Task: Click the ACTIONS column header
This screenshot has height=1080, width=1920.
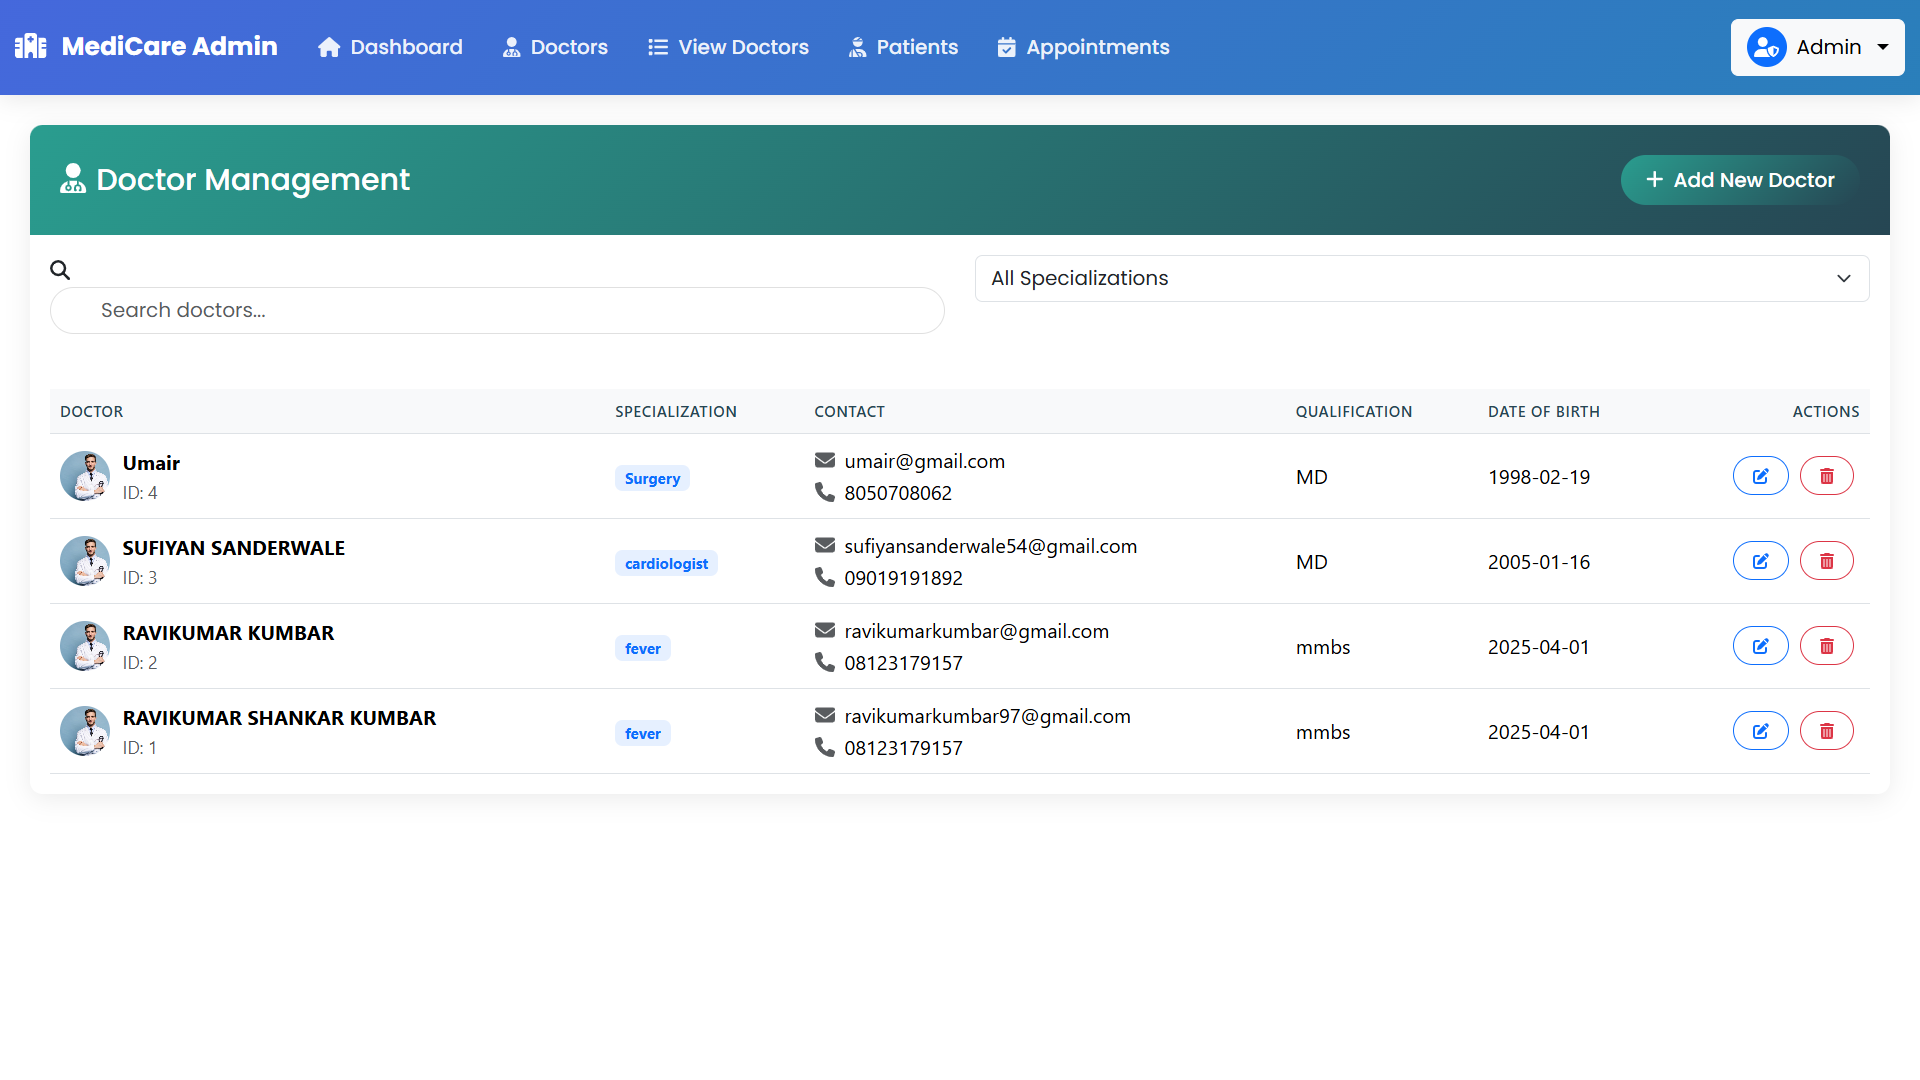Action: (x=1826, y=412)
